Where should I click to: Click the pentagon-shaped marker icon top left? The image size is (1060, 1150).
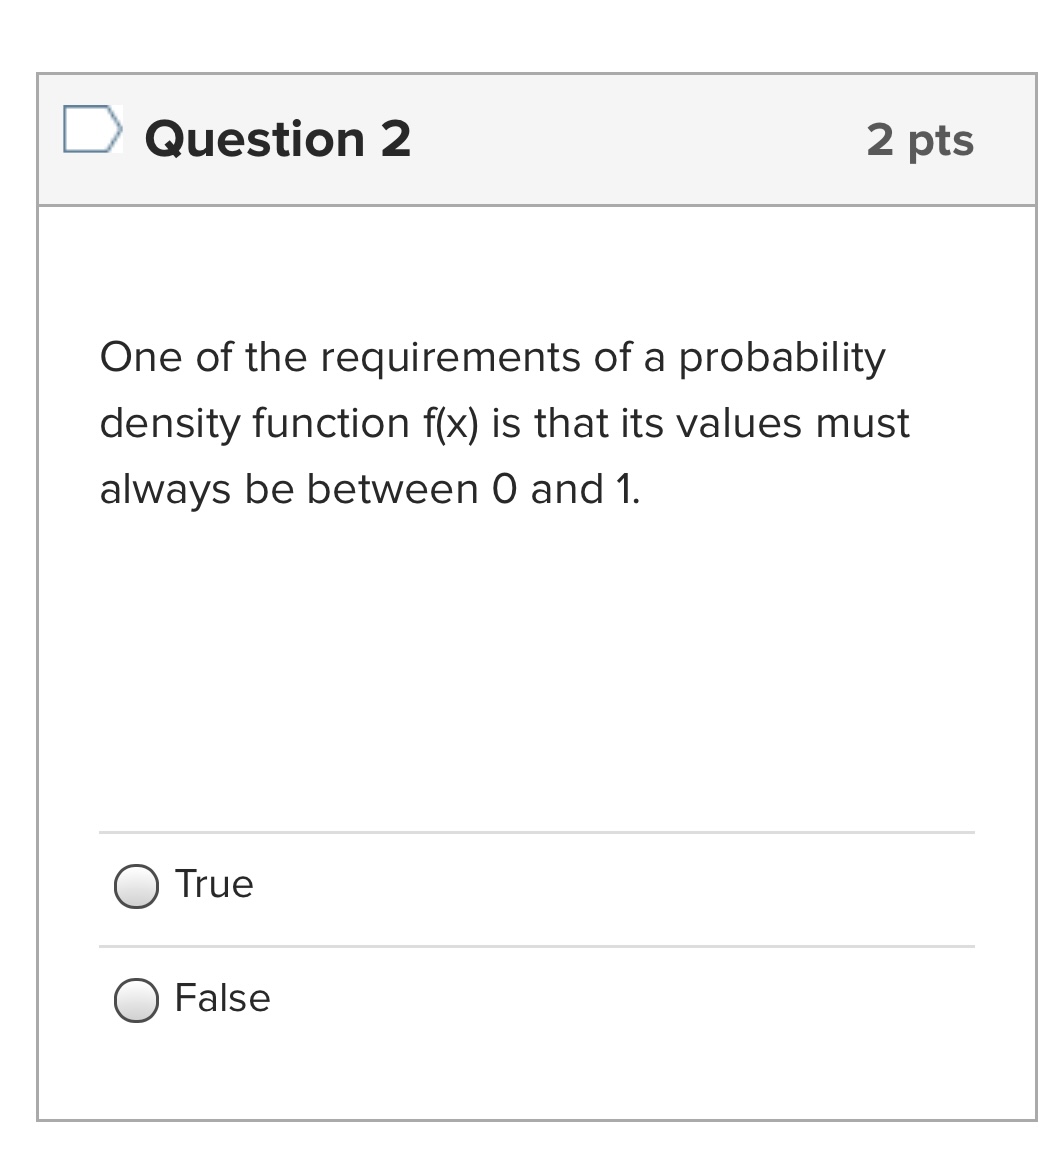coord(91,128)
